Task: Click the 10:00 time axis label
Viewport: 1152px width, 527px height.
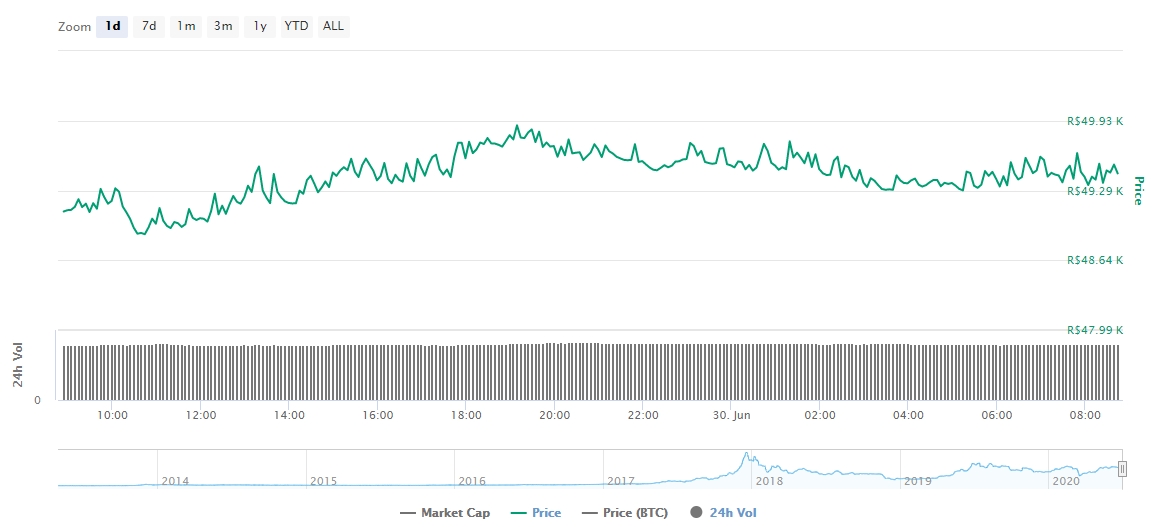Action: pos(112,415)
